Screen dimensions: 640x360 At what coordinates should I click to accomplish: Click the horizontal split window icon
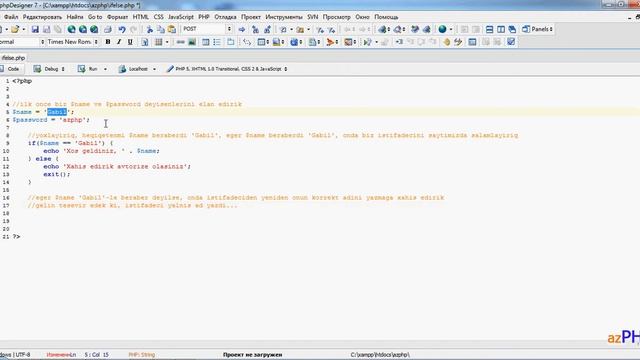pos(489,29)
